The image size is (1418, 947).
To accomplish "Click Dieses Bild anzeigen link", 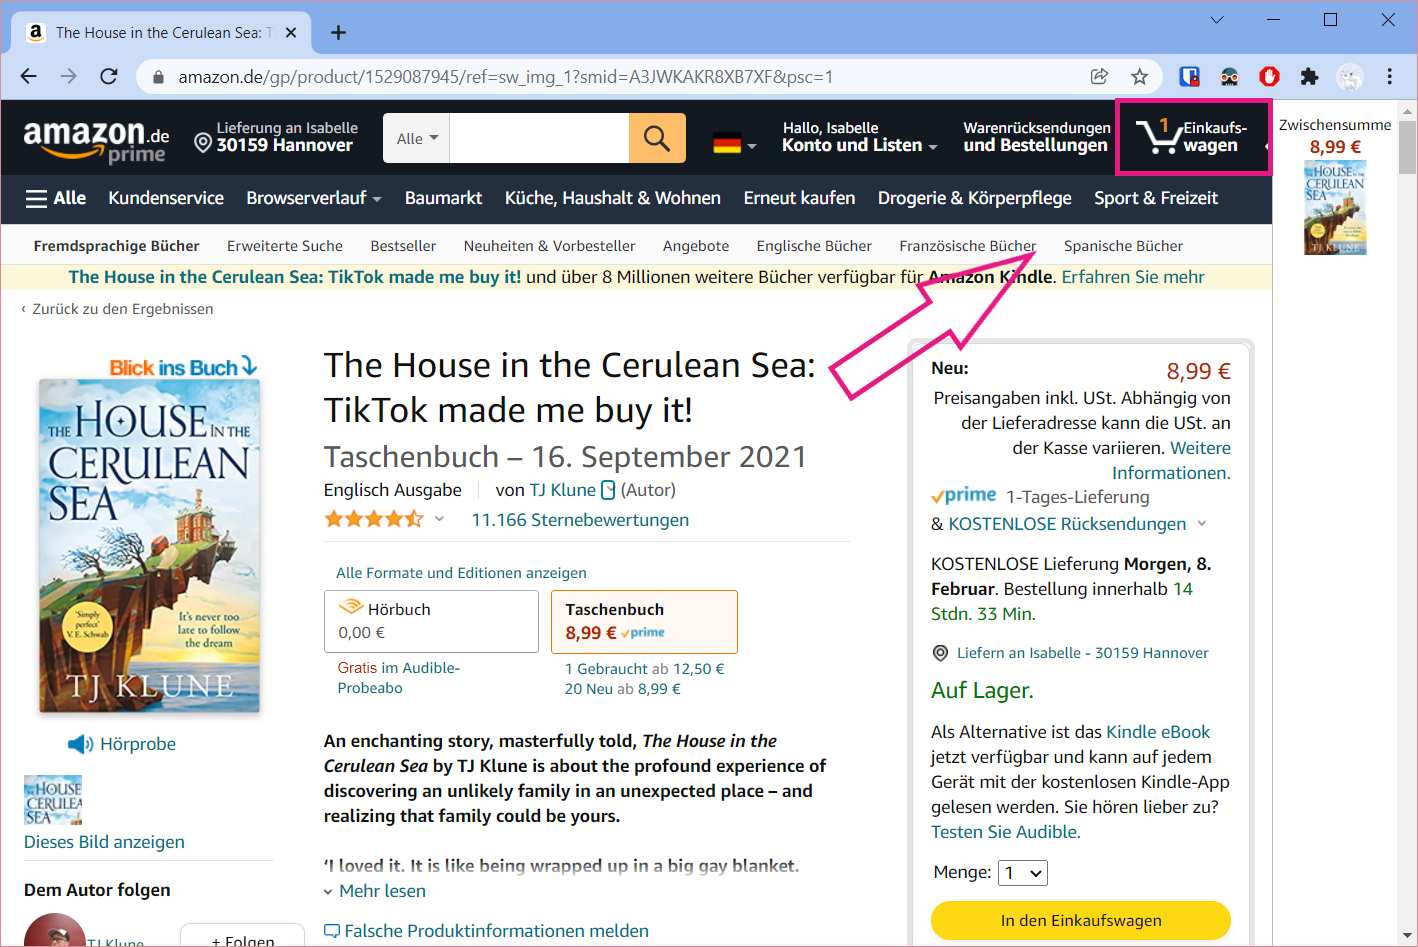I will (x=104, y=842).
